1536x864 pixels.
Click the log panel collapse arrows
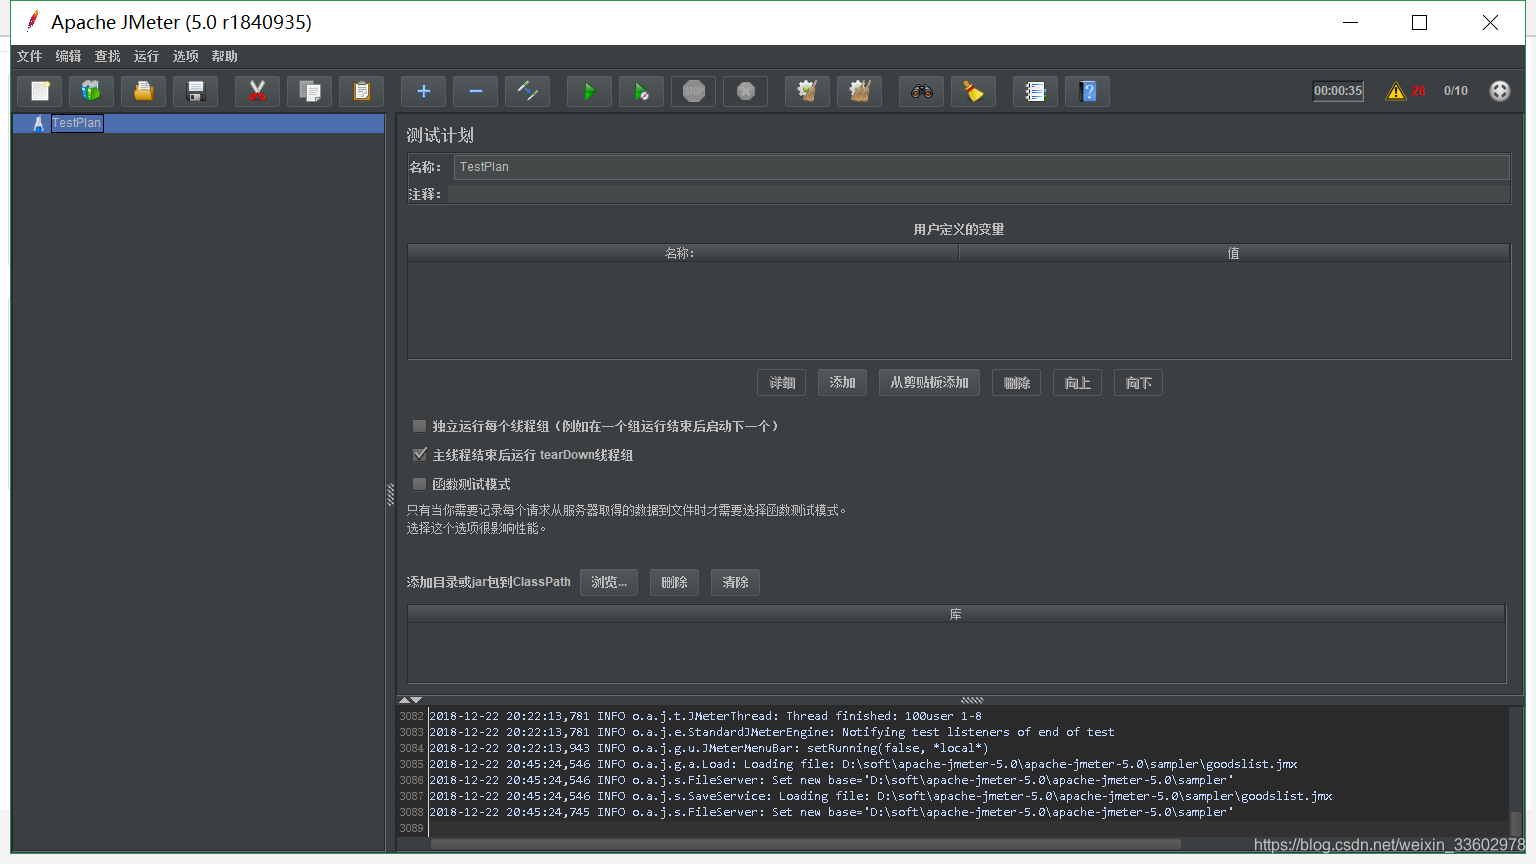(x=410, y=700)
